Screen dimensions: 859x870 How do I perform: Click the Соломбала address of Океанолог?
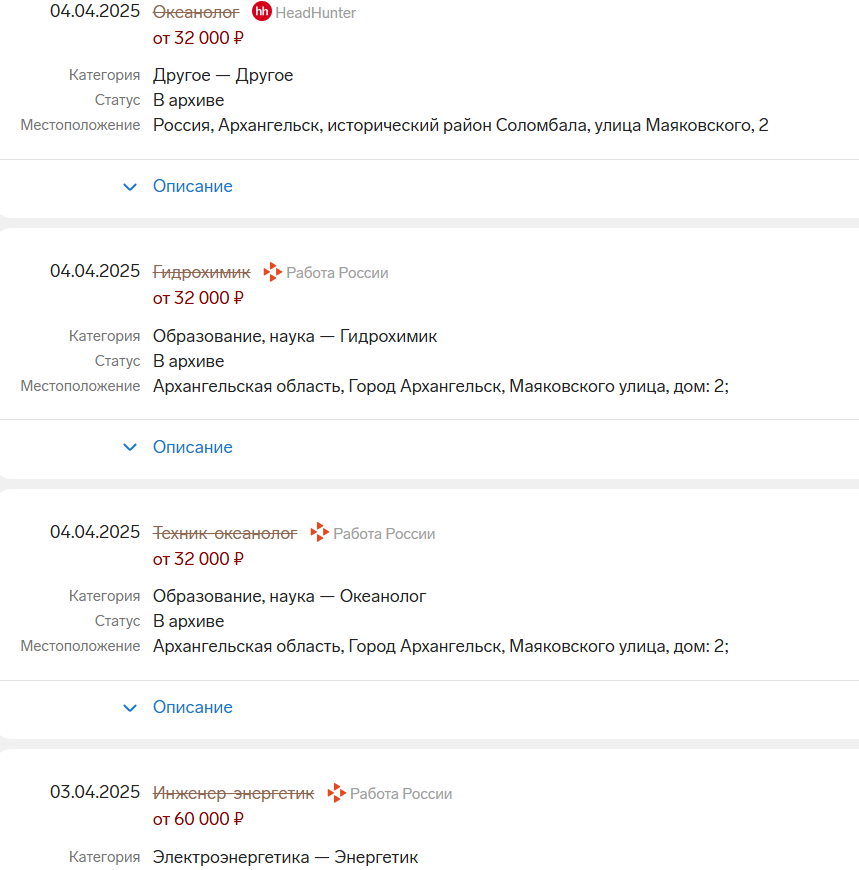[x=461, y=125]
